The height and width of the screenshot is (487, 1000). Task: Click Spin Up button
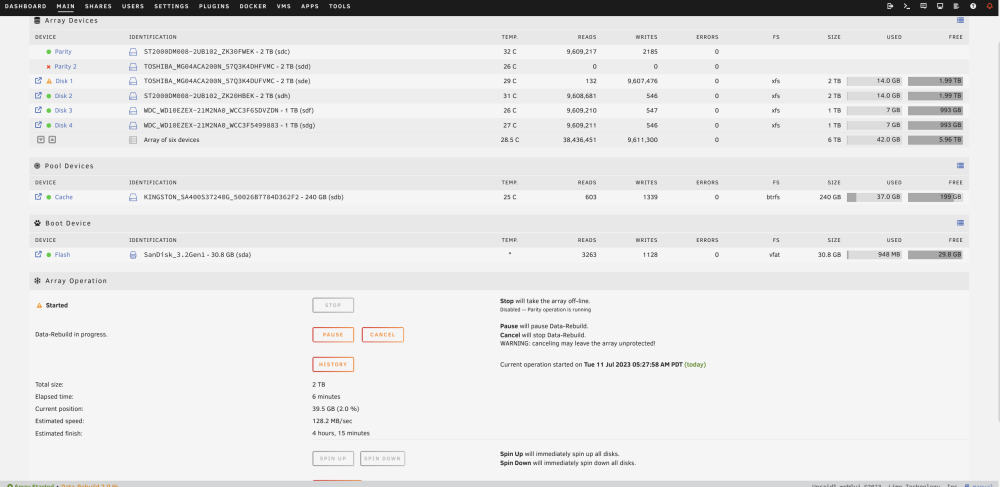pos(333,458)
